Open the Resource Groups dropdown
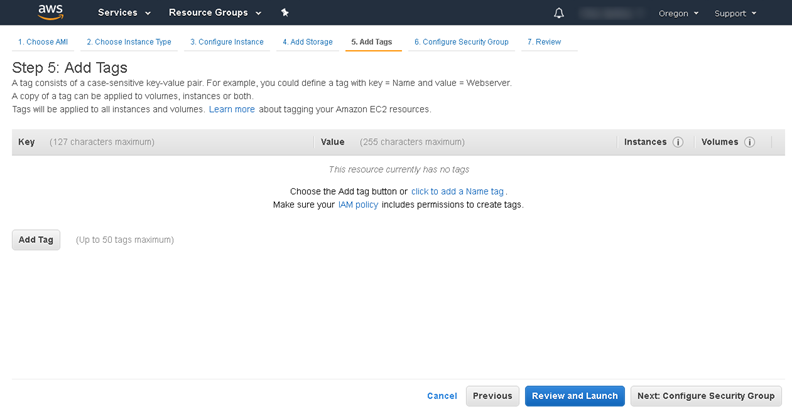 tap(215, 13)
